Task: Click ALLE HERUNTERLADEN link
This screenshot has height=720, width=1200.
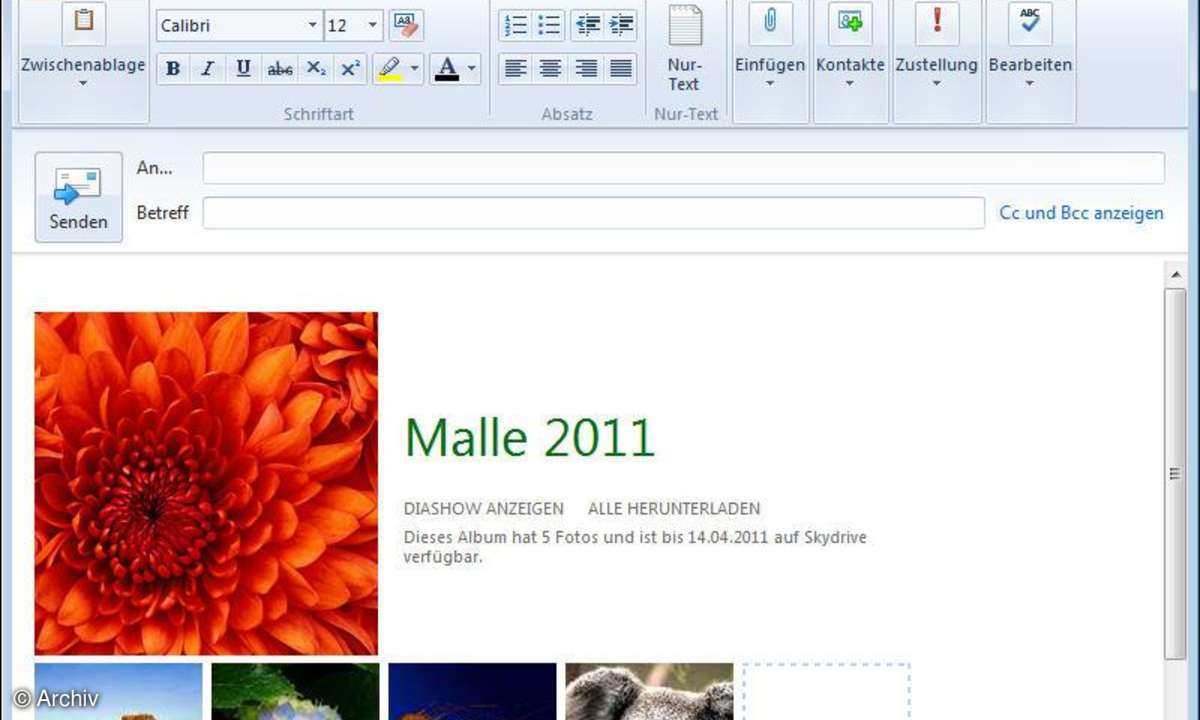Action: pyautogui.click(x=674, y=509)
